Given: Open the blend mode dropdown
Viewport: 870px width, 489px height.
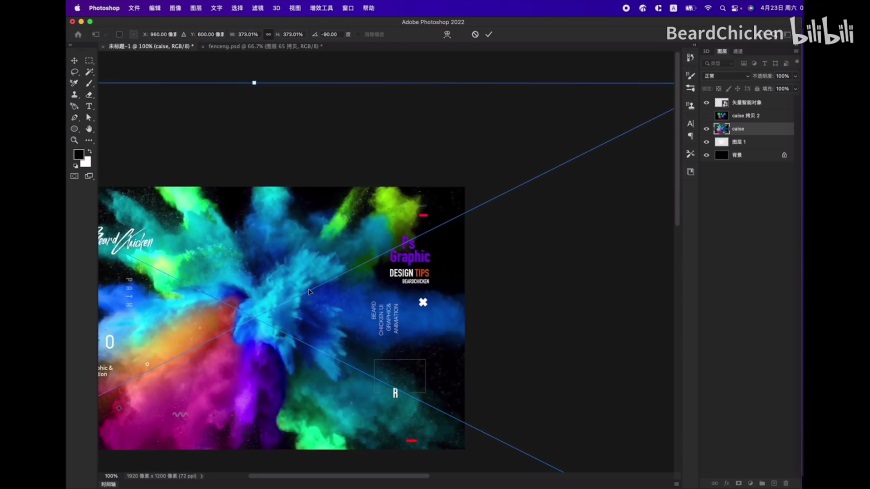Looking at the screenshot, I should [726, 76].
